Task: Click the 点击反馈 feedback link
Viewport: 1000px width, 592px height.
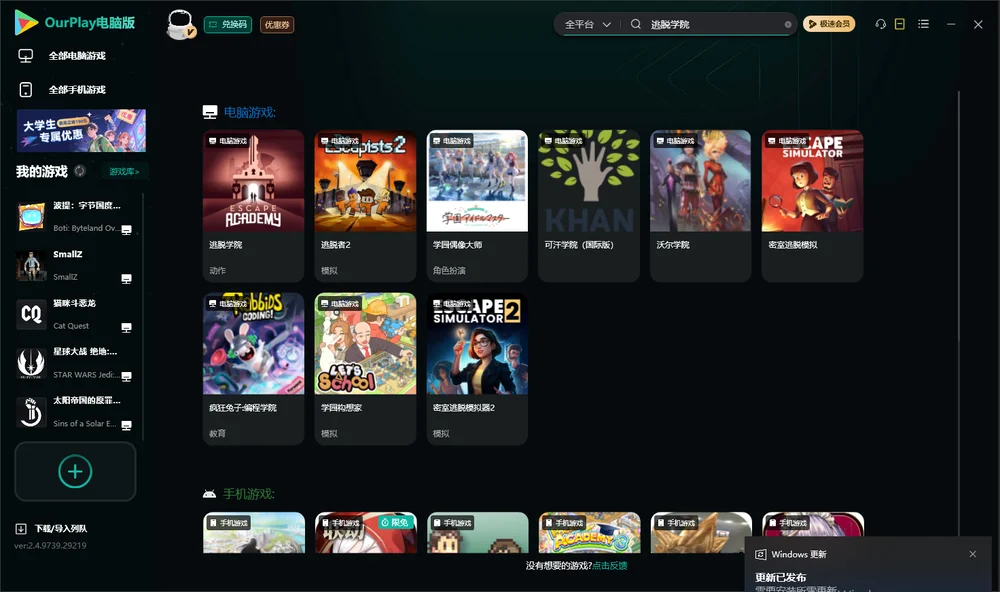Action: pos(610,566)
